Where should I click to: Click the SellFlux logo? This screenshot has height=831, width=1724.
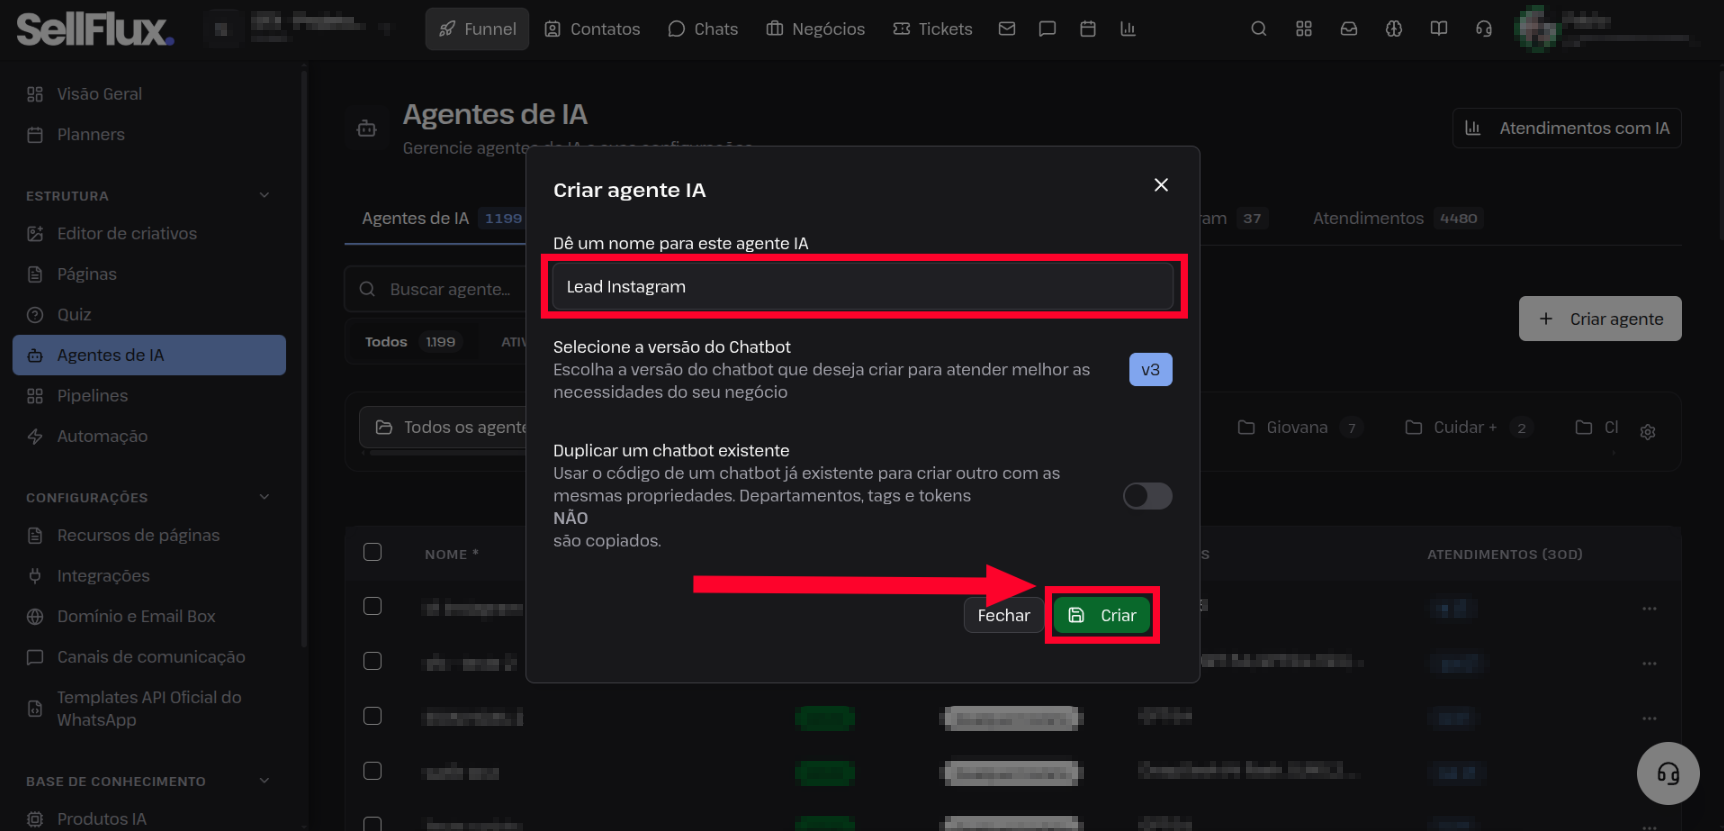click(x=95, y=29)
